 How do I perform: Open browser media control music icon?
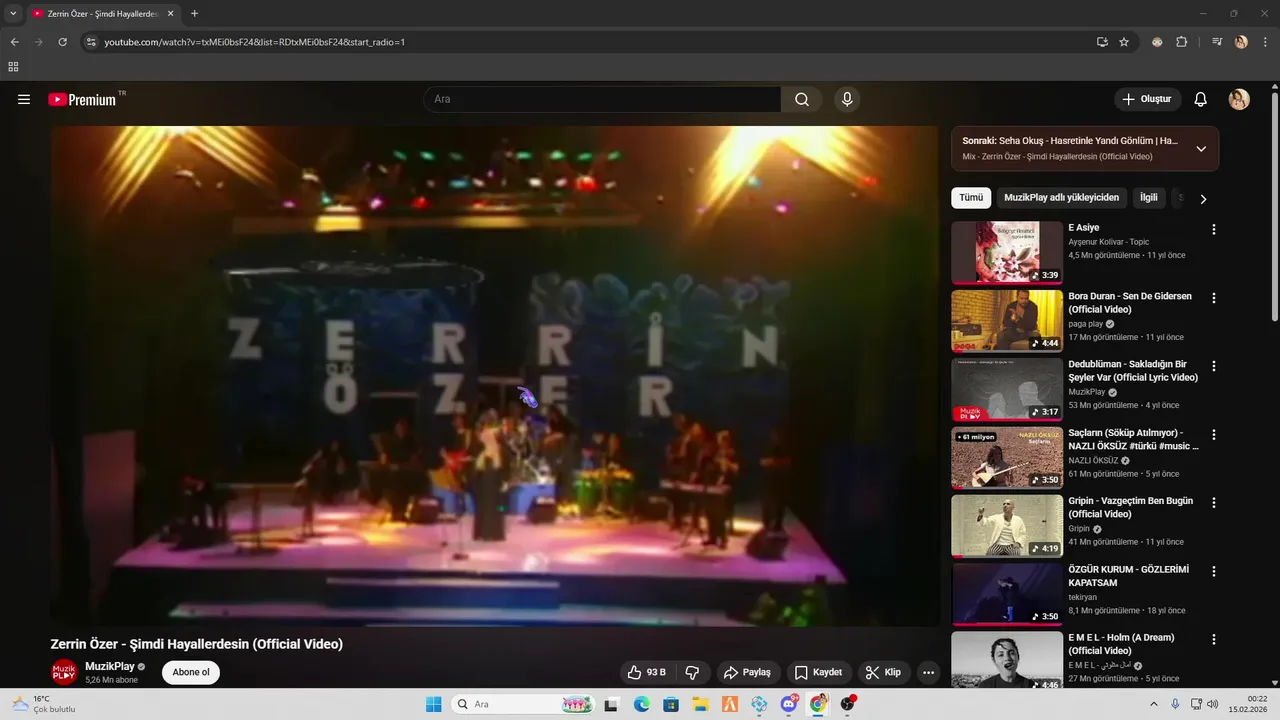1217,42
